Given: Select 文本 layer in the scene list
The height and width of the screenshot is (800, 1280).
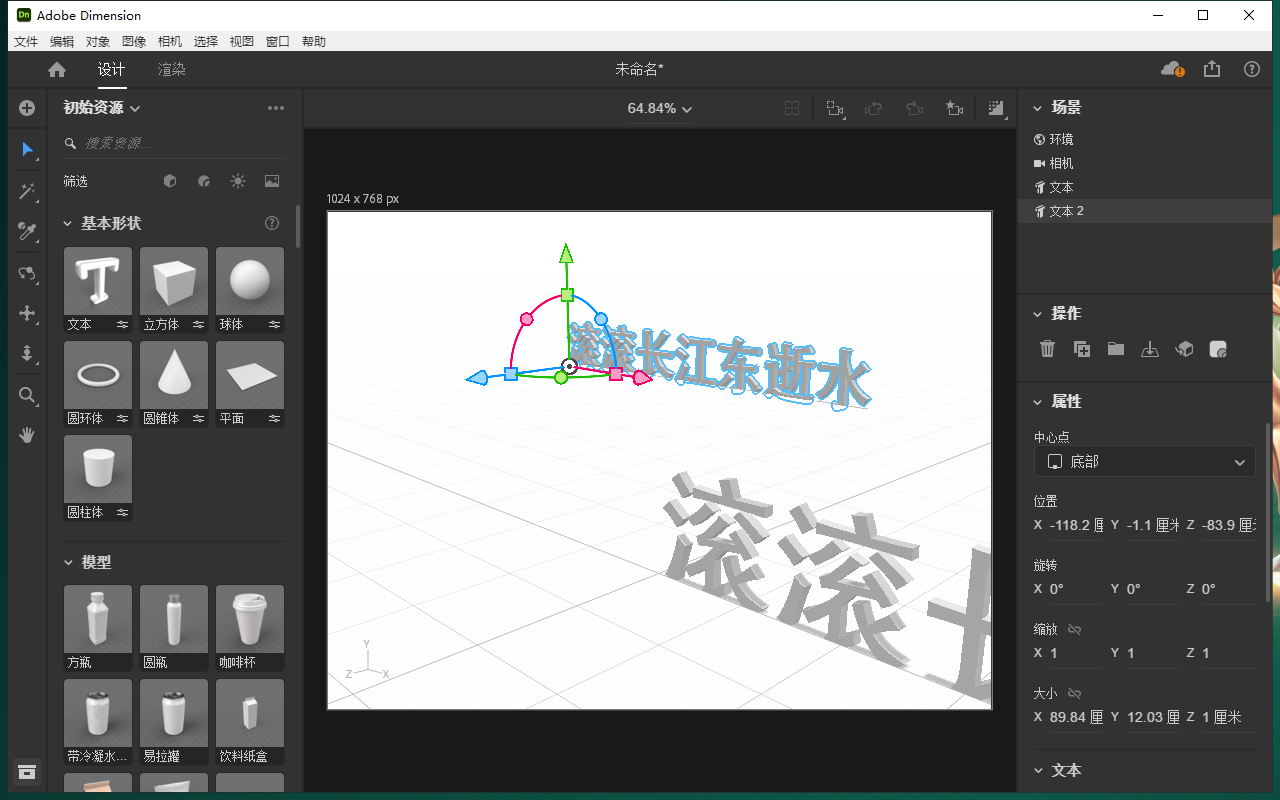Looking at the screenshot, I should (1145, 187).
